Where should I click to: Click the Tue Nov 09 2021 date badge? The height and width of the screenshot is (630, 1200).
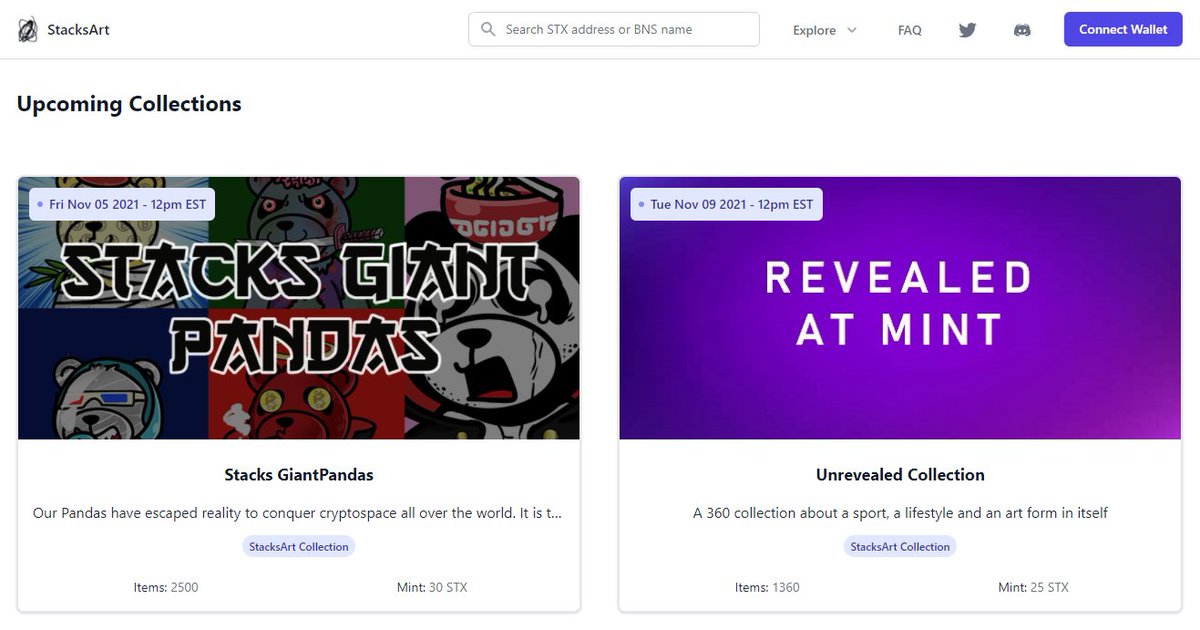[x=726, y=204]
